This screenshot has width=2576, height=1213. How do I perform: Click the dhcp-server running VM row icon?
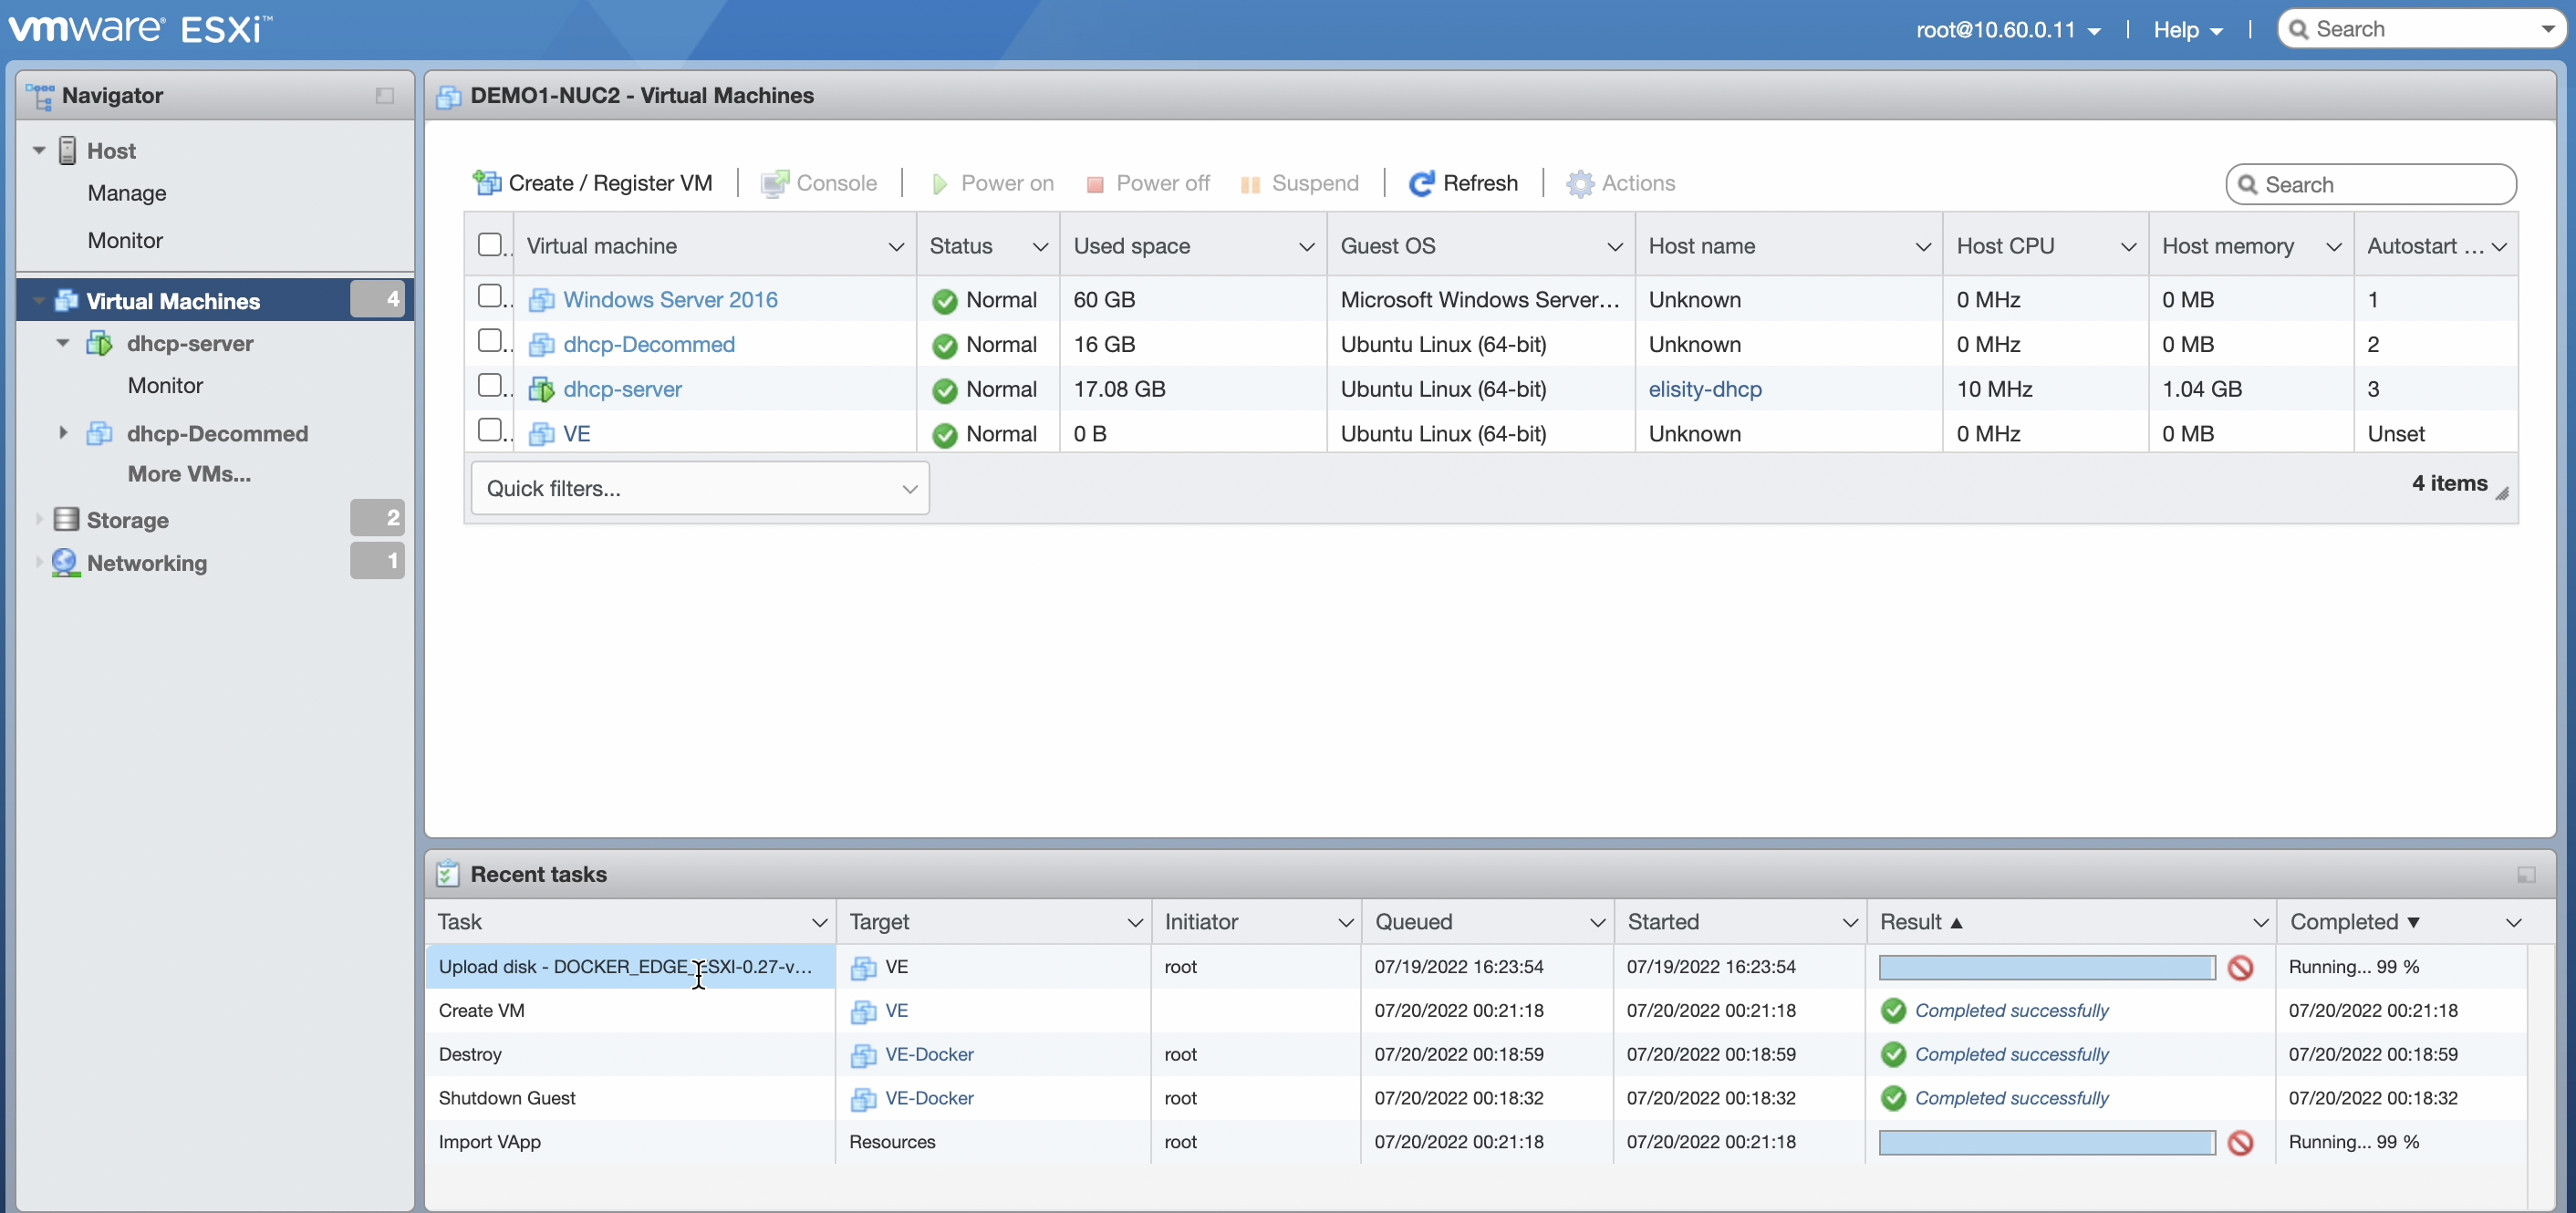[x=541, y=390]
